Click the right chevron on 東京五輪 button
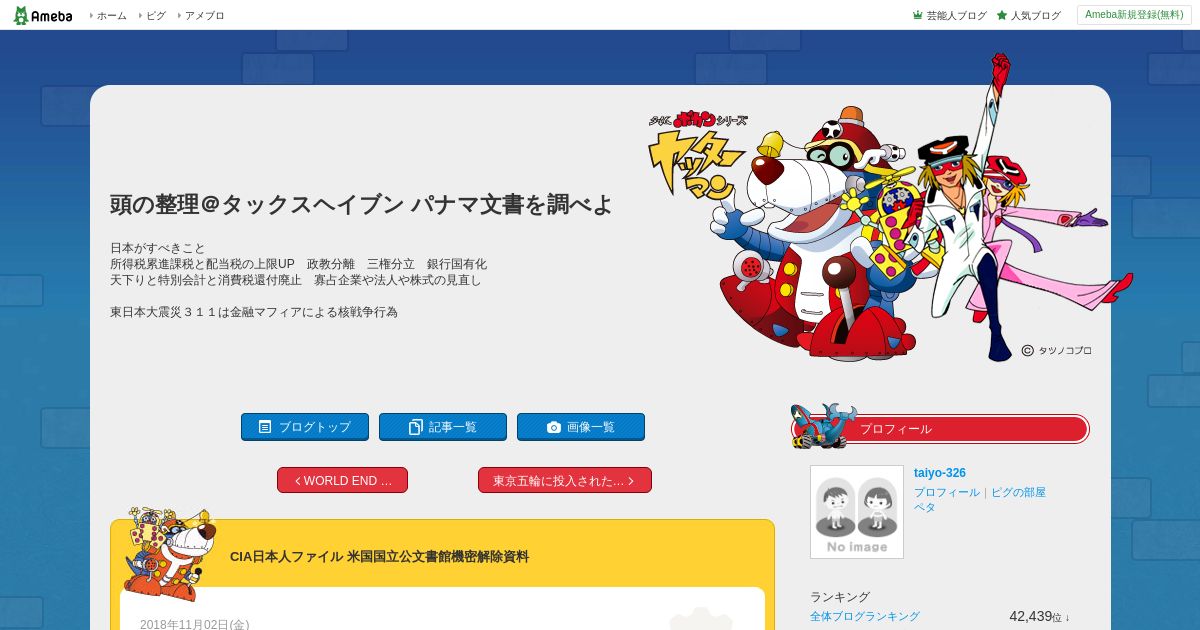 (x=631, y=481)
